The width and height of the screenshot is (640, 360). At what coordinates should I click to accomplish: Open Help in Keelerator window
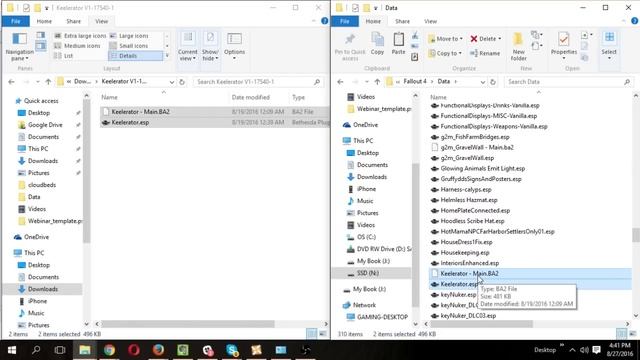(x=324, y=21)
